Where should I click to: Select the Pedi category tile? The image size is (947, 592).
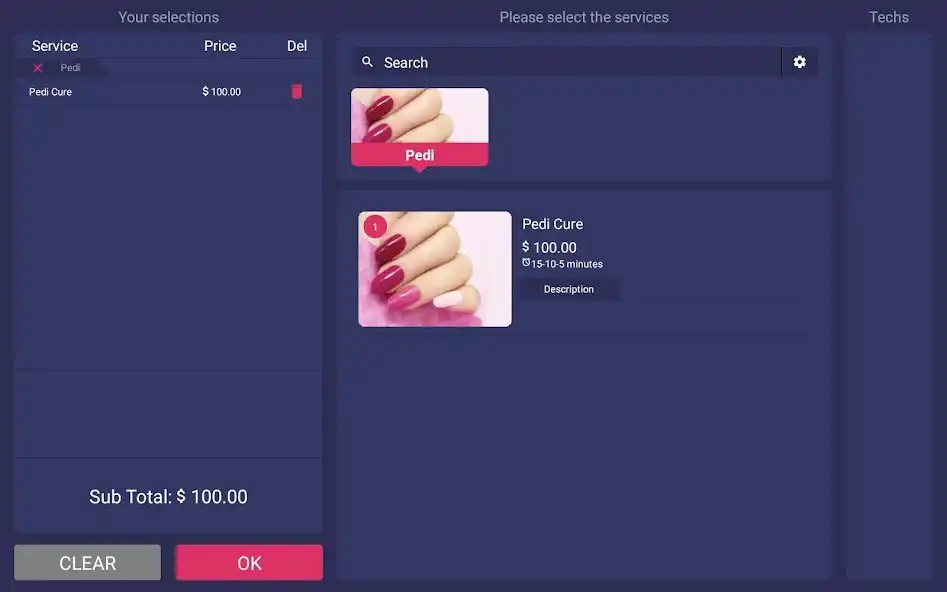420,127
